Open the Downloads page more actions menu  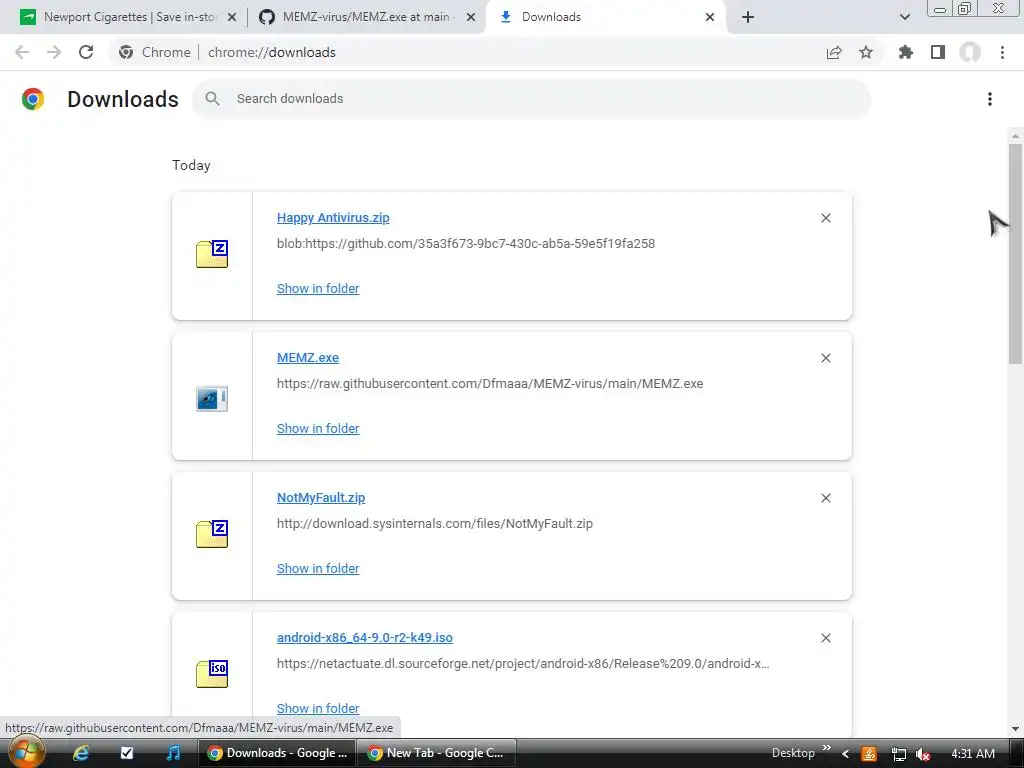(990, 99)
